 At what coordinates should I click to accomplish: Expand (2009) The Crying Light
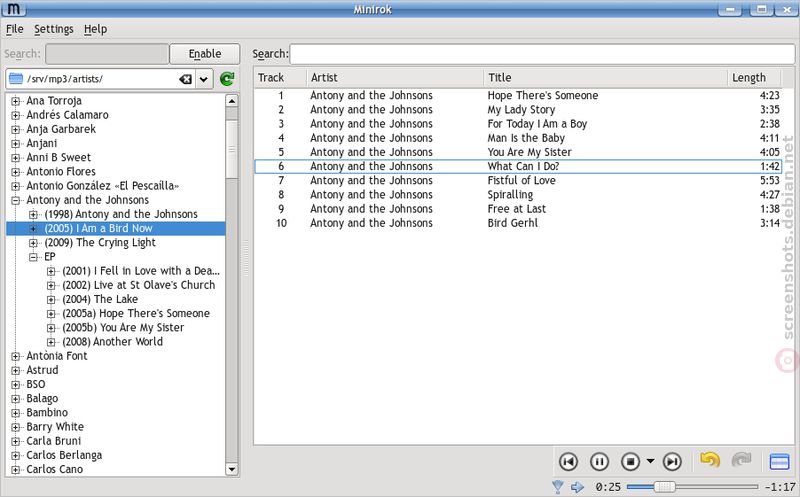pyautogui.click(x=33, y=243)
